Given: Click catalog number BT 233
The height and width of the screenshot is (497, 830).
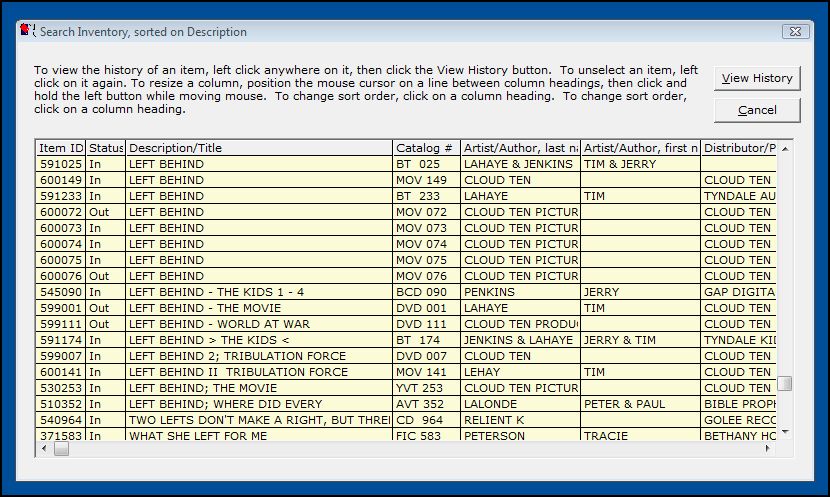Looking at the screenshot, I should 426,196.
